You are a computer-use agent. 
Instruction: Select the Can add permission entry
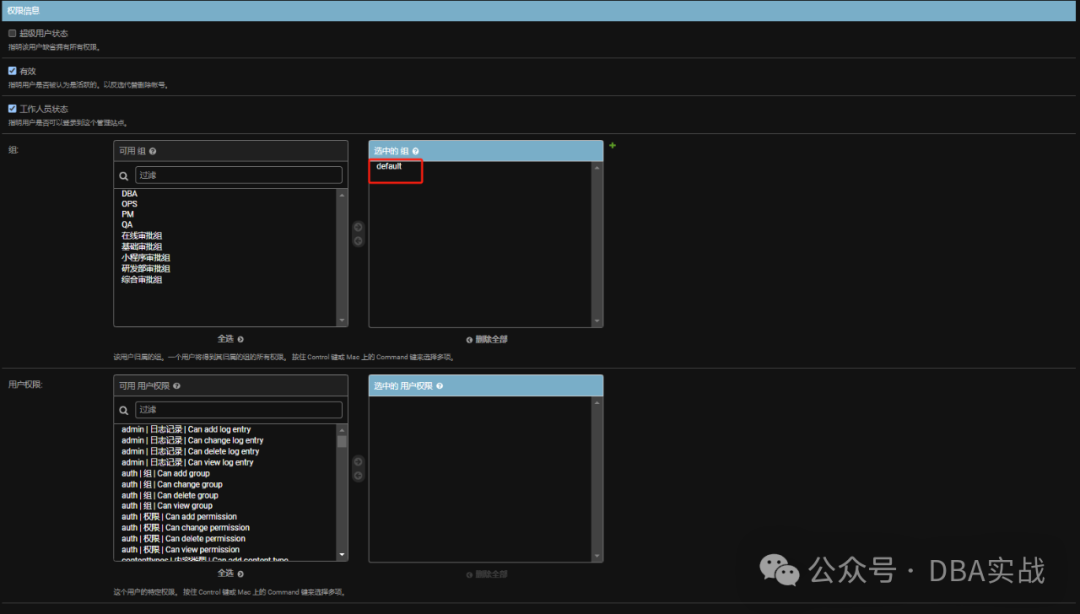point(179,517)
